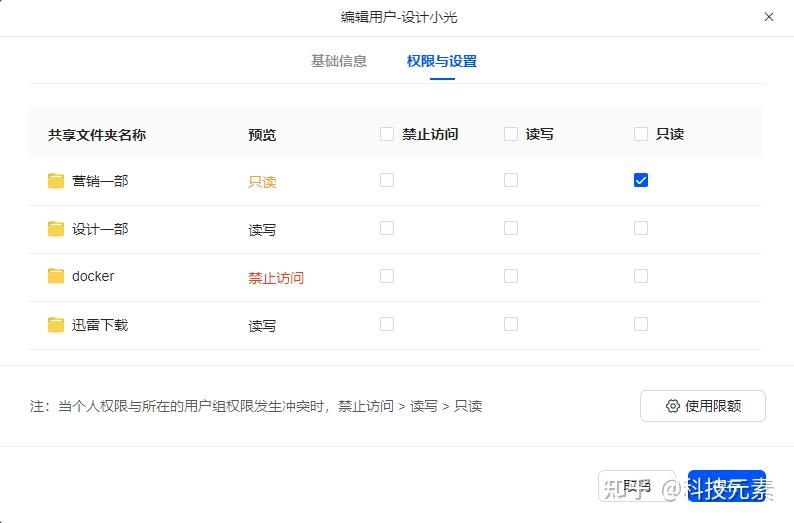Click the docker folder name
Image resolution: width=794 pixels, height=523 pixels.
93,276
